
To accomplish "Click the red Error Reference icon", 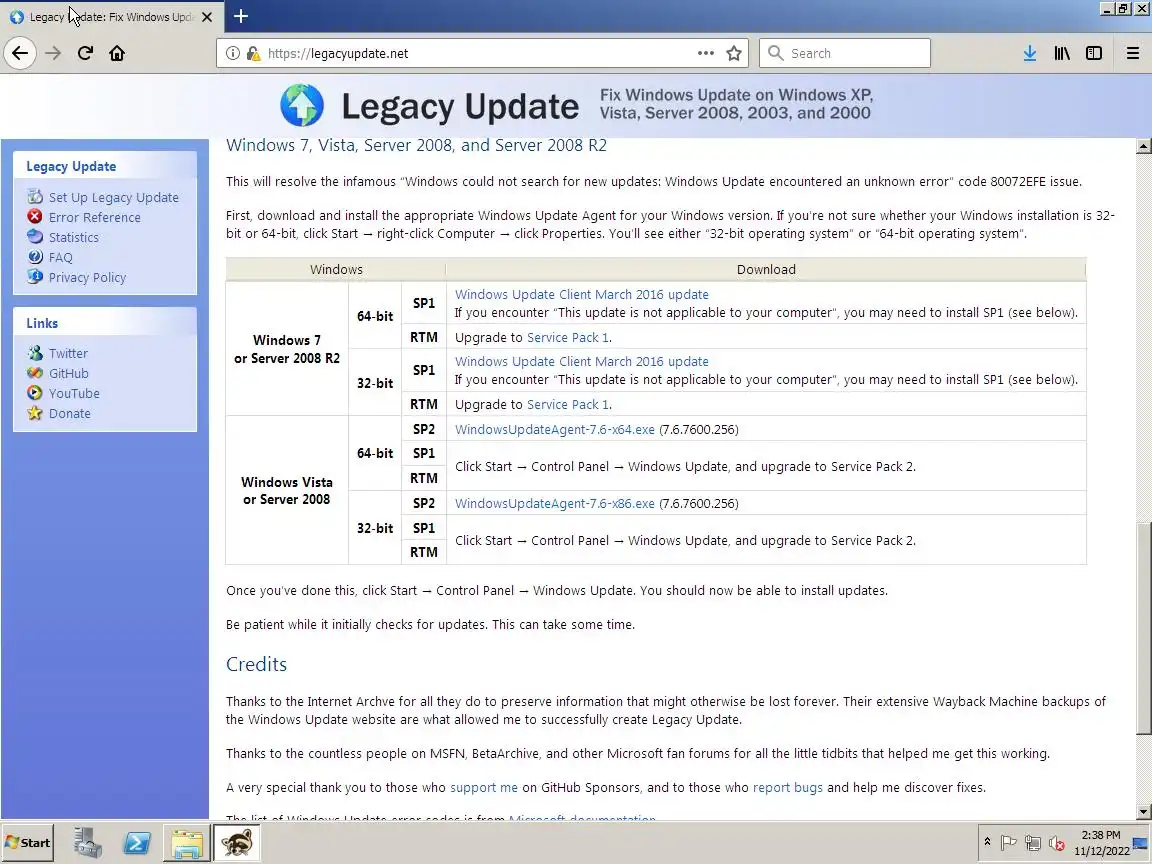I will 35,216.
